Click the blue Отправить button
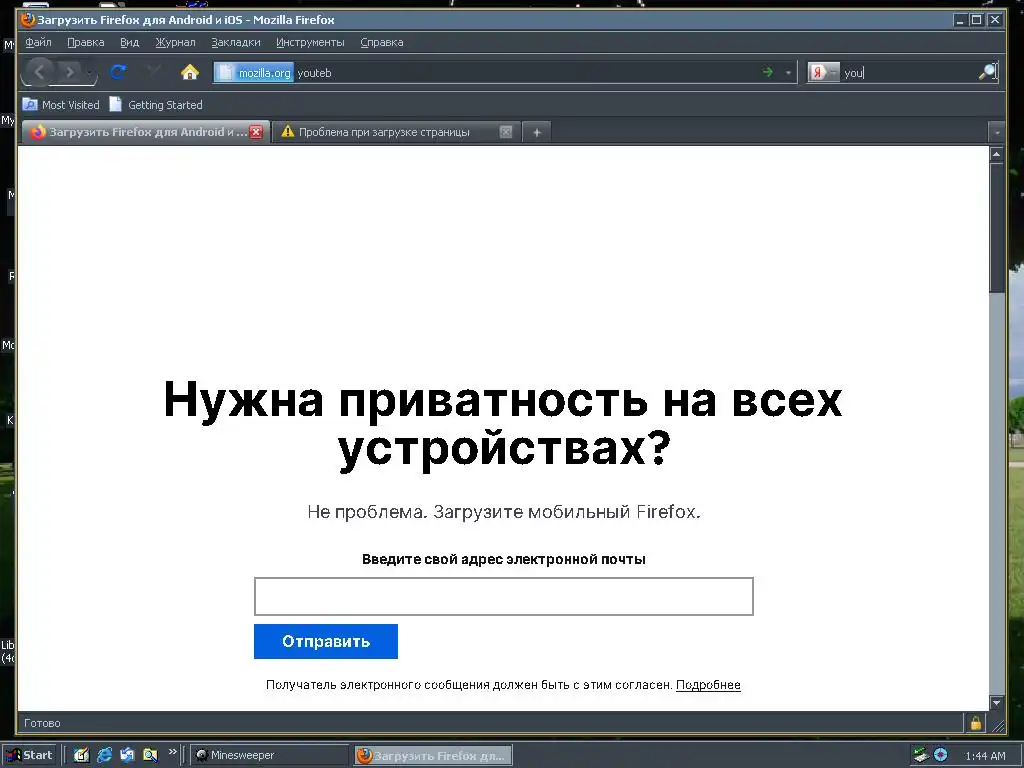The image size is (1024, 768). coord(326,641)
